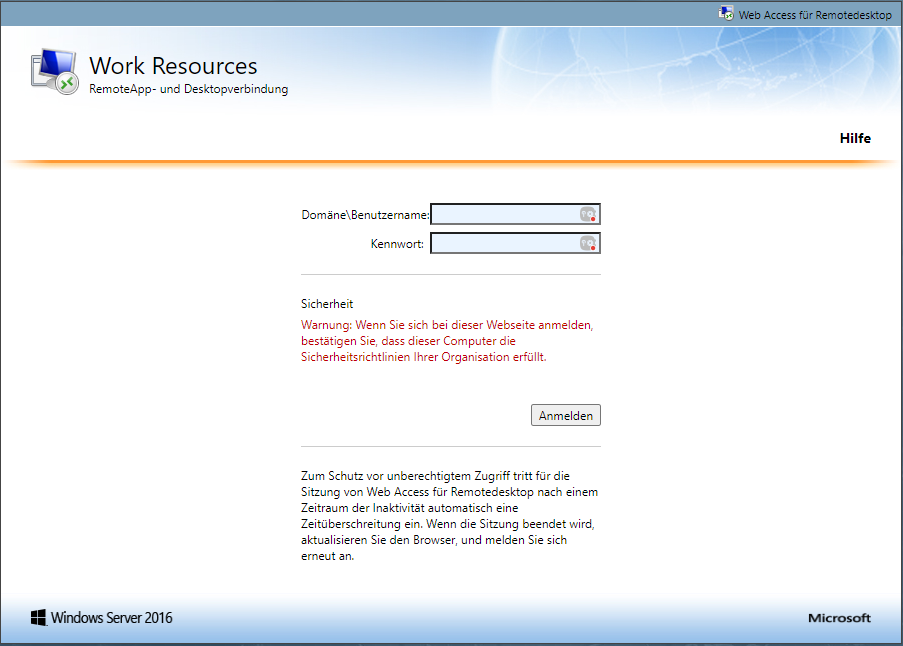Click the Windows Server 2016 text

point(112,618)
